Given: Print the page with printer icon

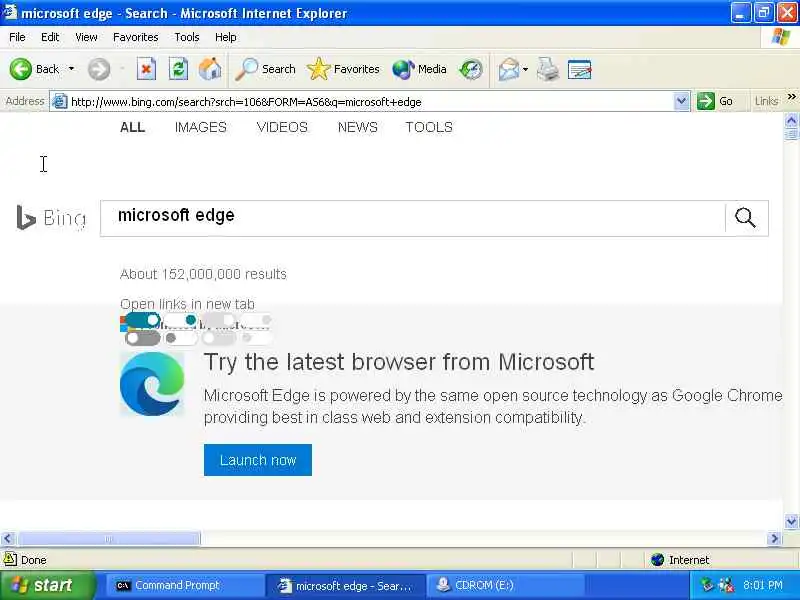Looking at the screenshot, I should 548,69.
